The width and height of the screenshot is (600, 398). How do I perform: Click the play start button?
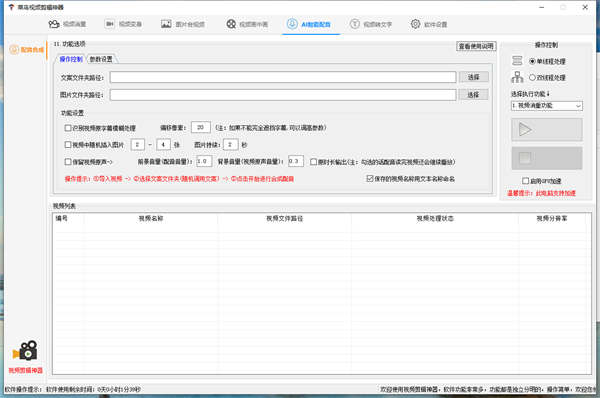pyautogui.click(x=547, y=130)
